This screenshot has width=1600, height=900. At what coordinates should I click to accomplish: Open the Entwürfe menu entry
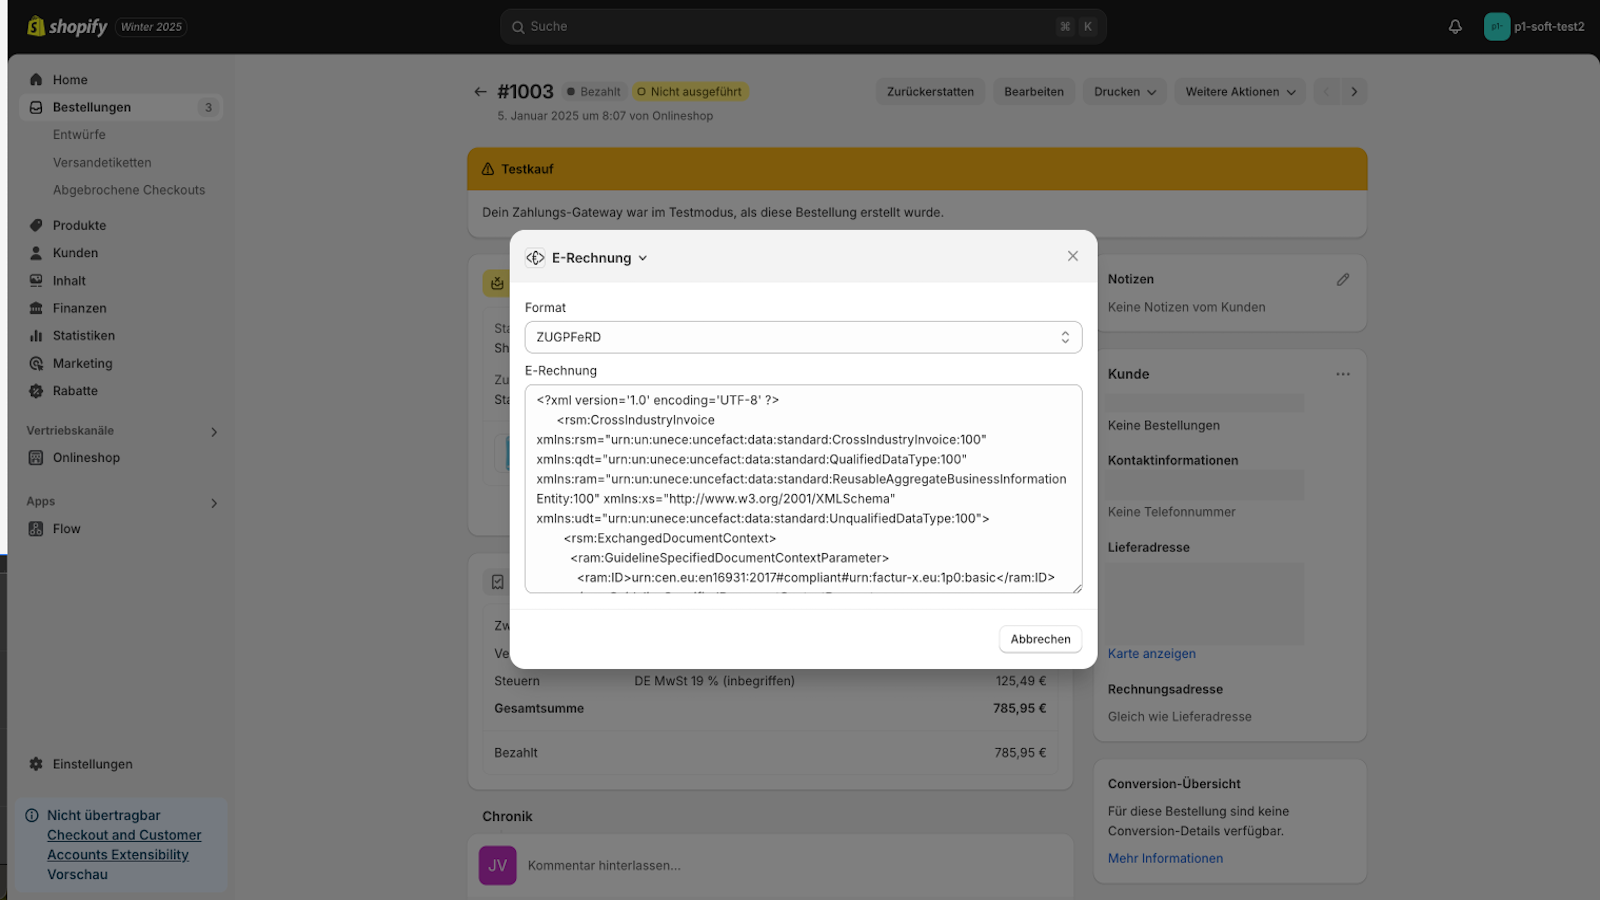(80, 134)
